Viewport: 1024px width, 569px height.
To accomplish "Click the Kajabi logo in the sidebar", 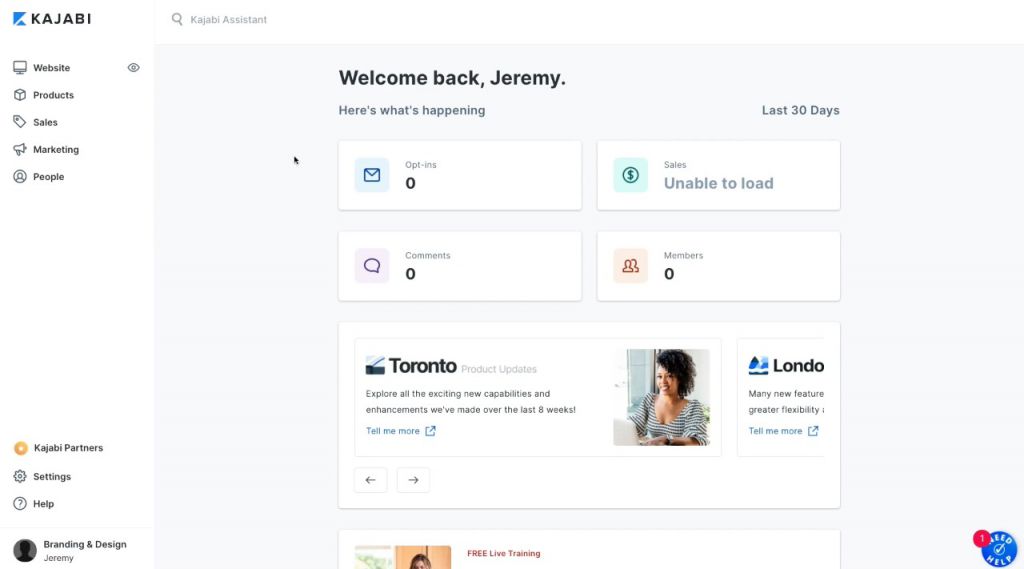I will pos(52,19).
